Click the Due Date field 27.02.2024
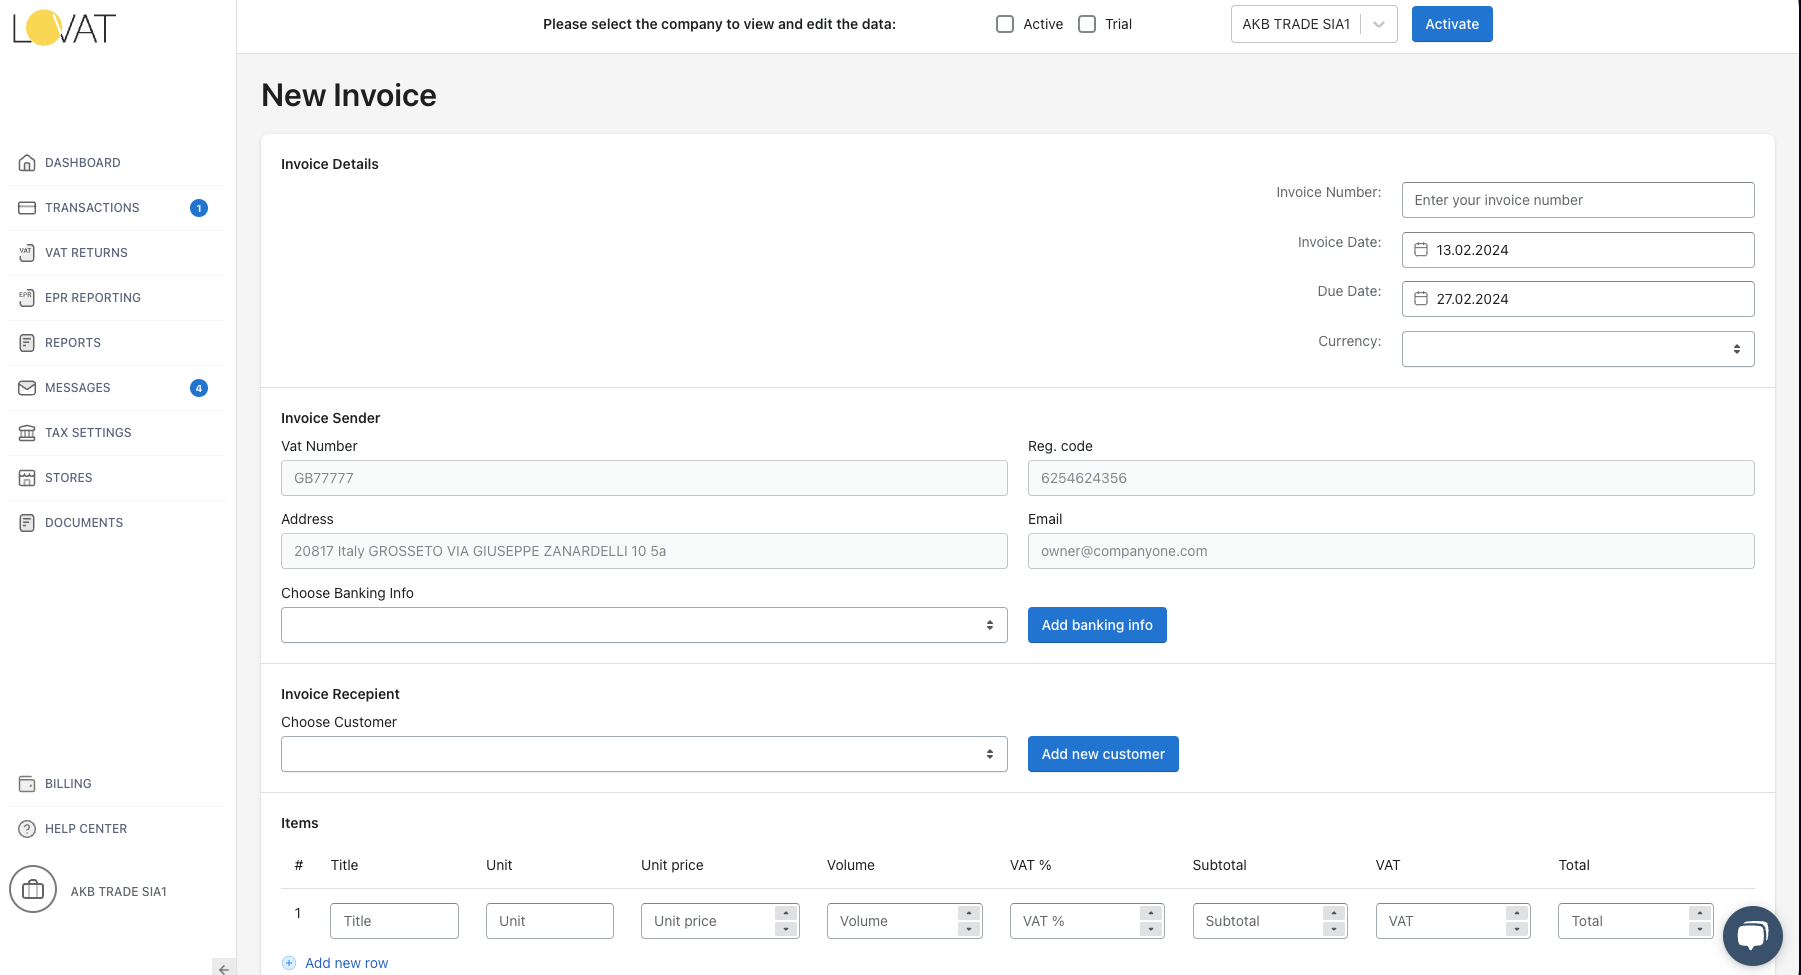 (1578, 299)
